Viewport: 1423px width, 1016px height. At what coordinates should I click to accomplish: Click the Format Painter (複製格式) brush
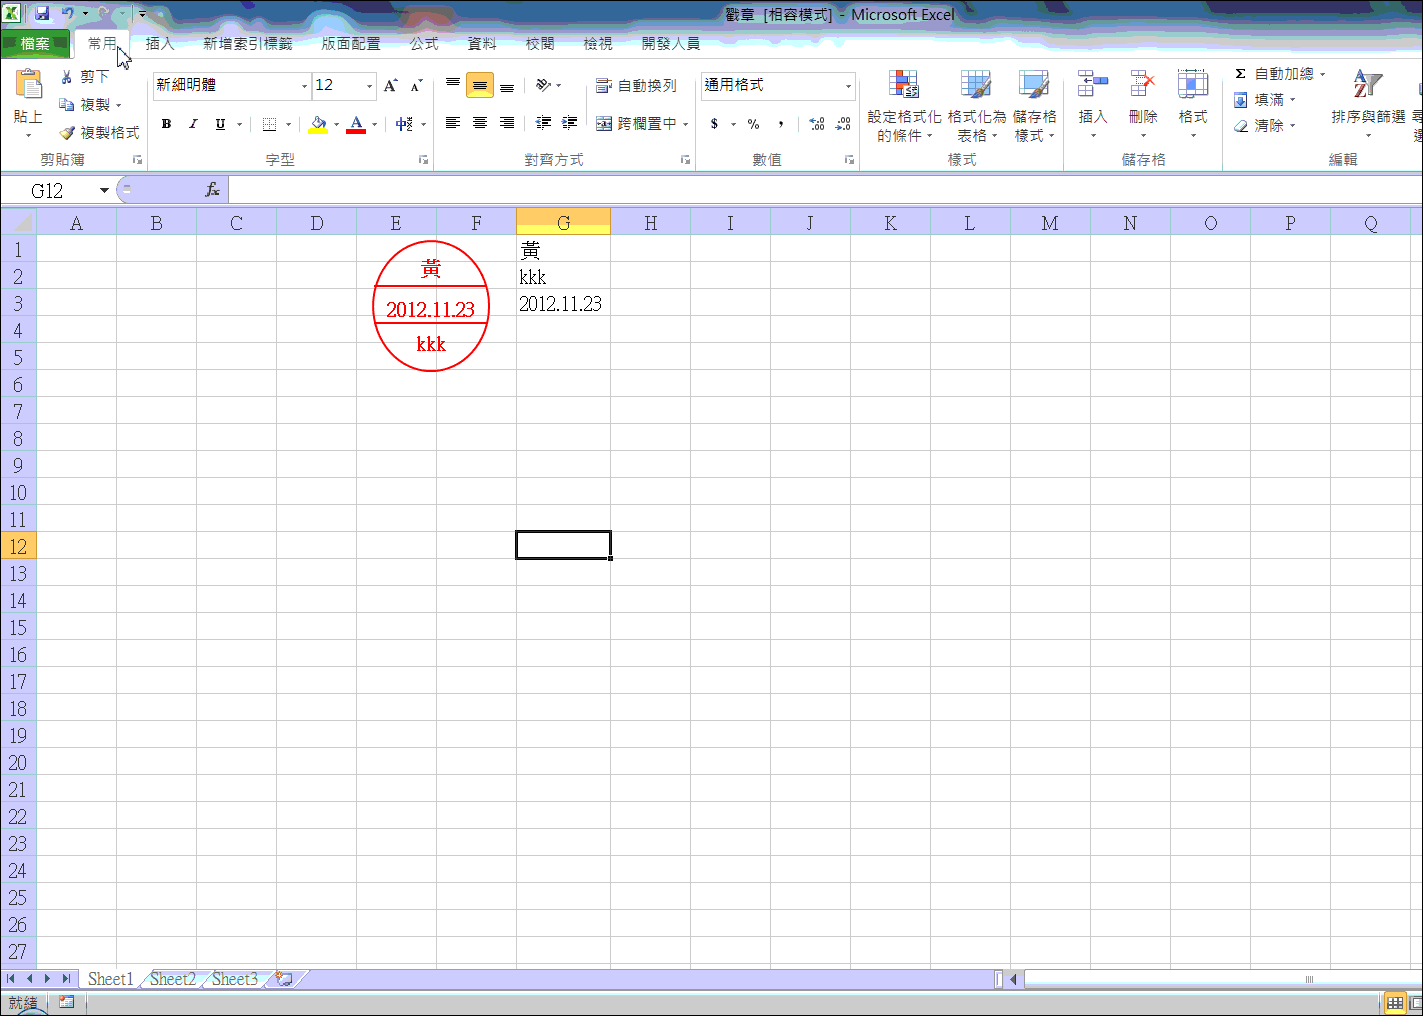click(x=67, y=132)
